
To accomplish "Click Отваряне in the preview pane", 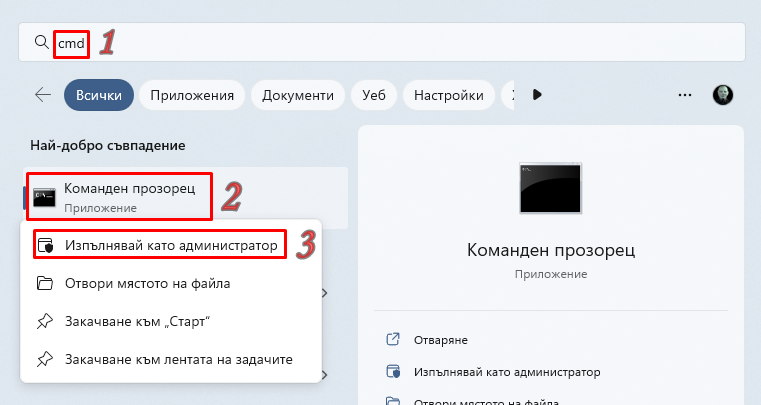I will pos(441,340).
